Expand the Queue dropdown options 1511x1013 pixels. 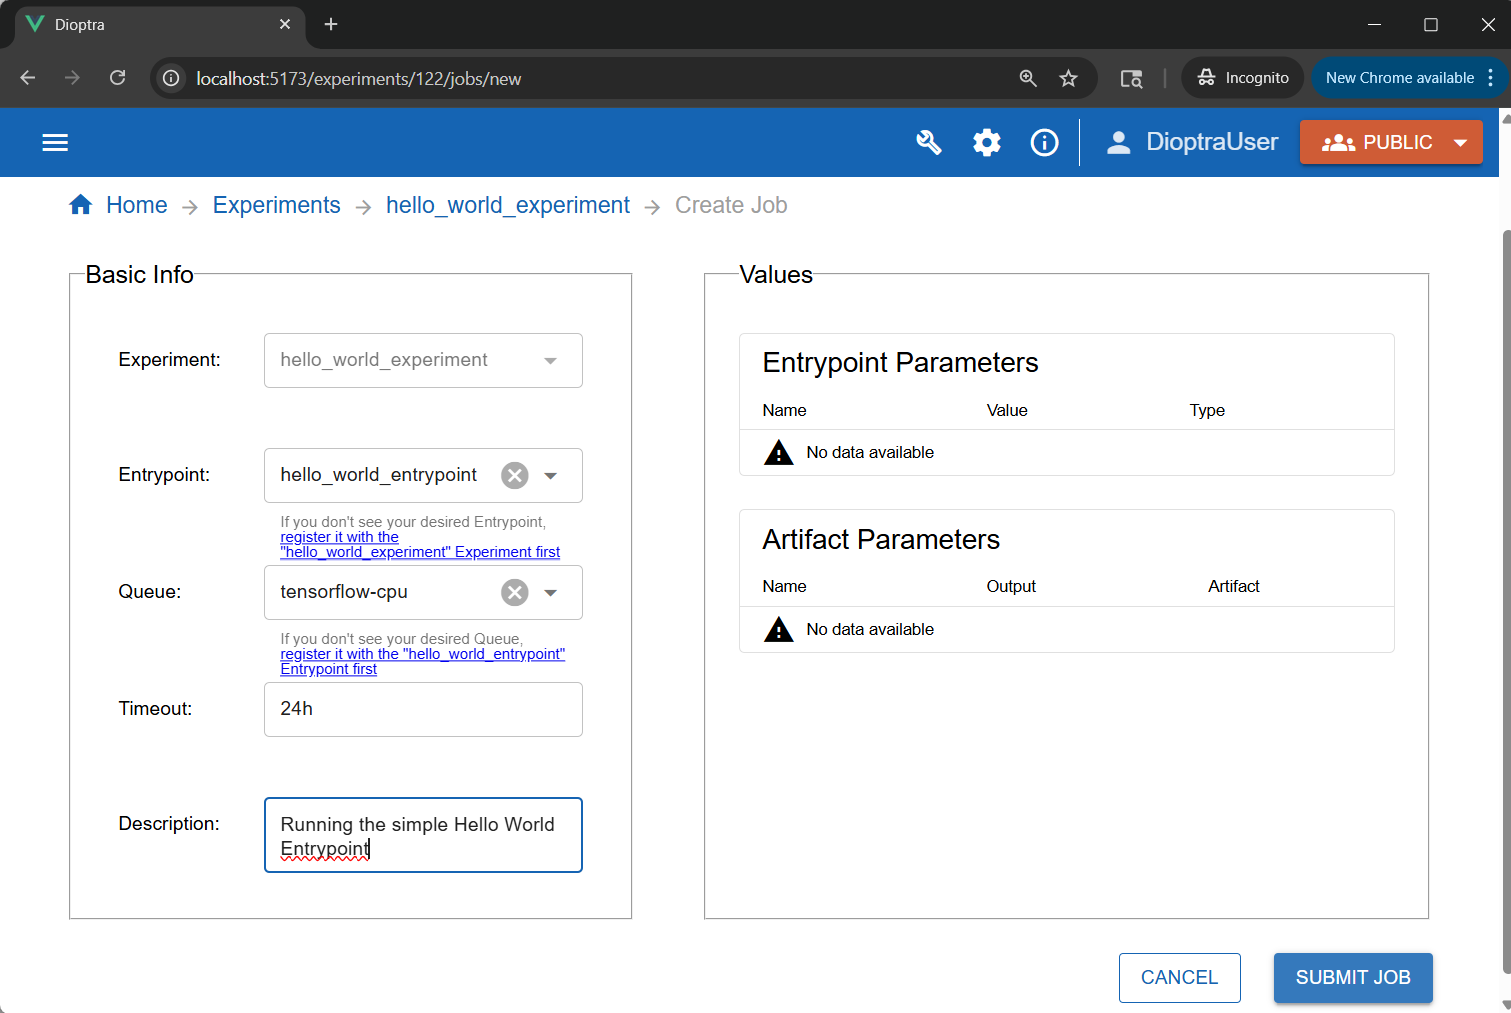tap(550, 592)
